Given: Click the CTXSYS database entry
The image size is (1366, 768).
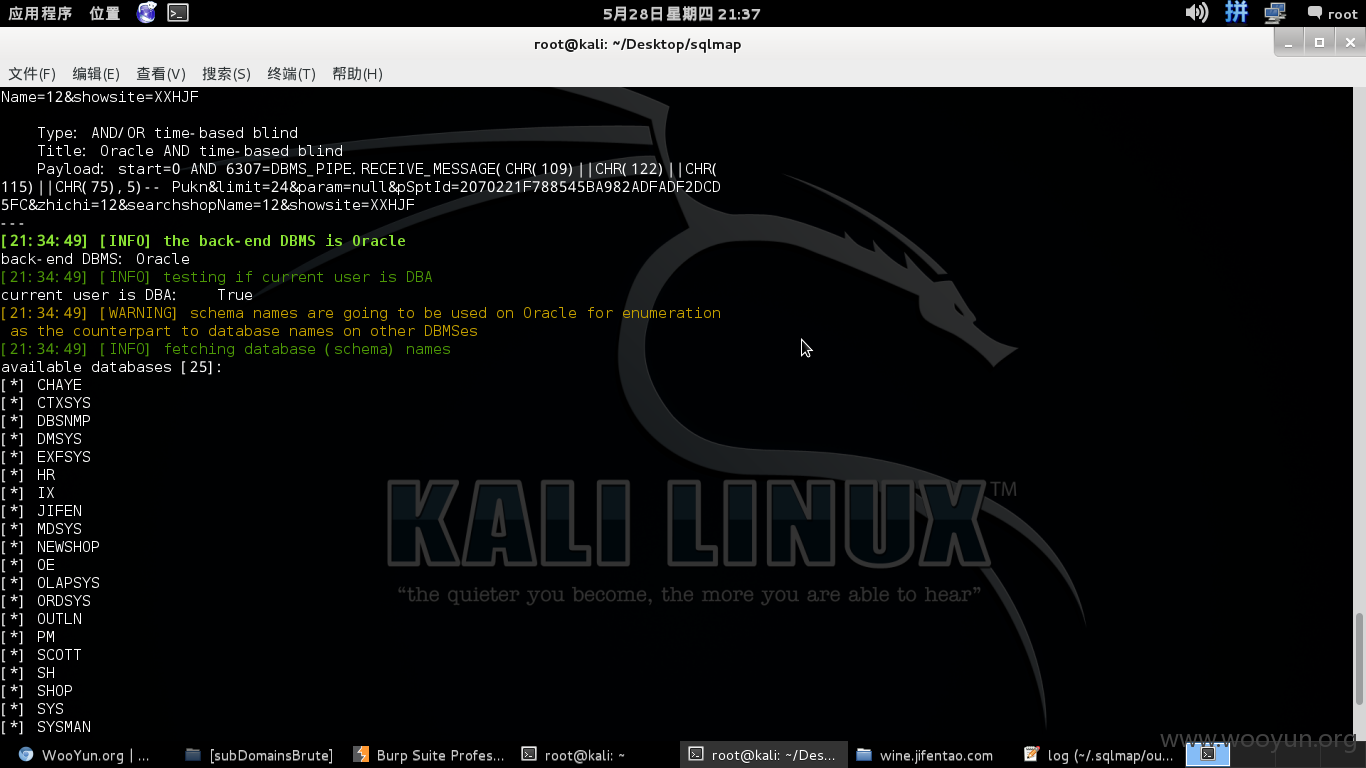Looking at the screenshot, I should (x=45, y=403).
